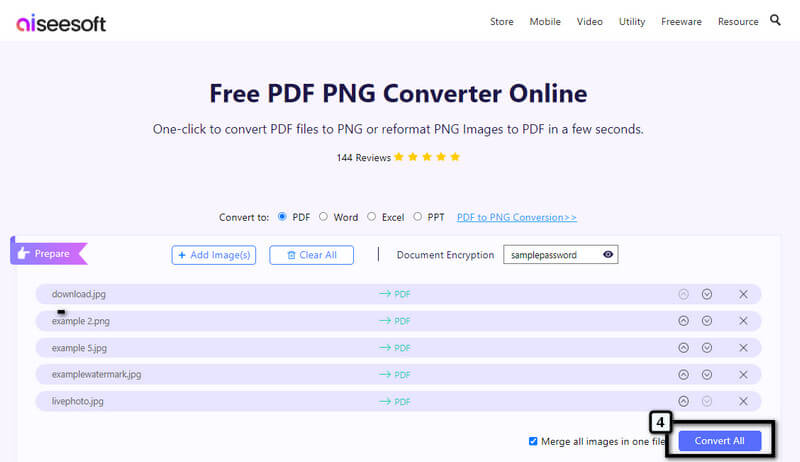Click the livephoto.jpg move-down arrow icon
Image resolution: width=800 pixels, height=462 pixels.
(707, 401)
